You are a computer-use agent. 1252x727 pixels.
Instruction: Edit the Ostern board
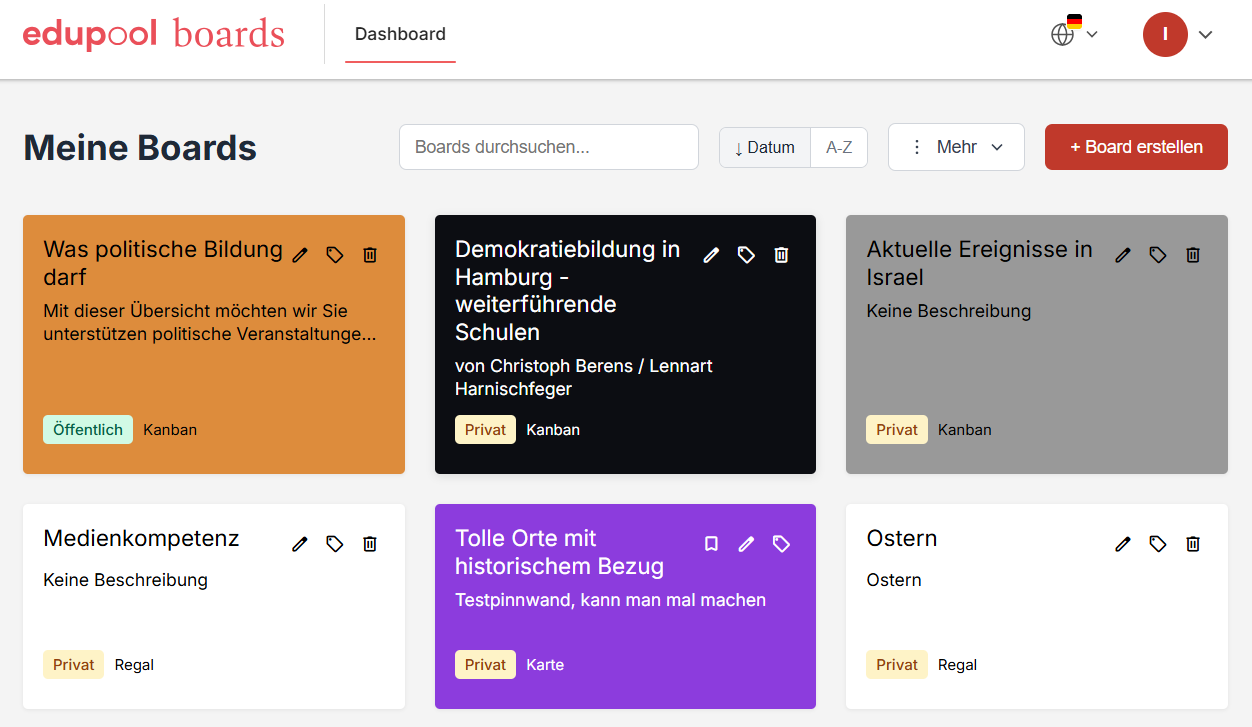[x=1123, y=544]
